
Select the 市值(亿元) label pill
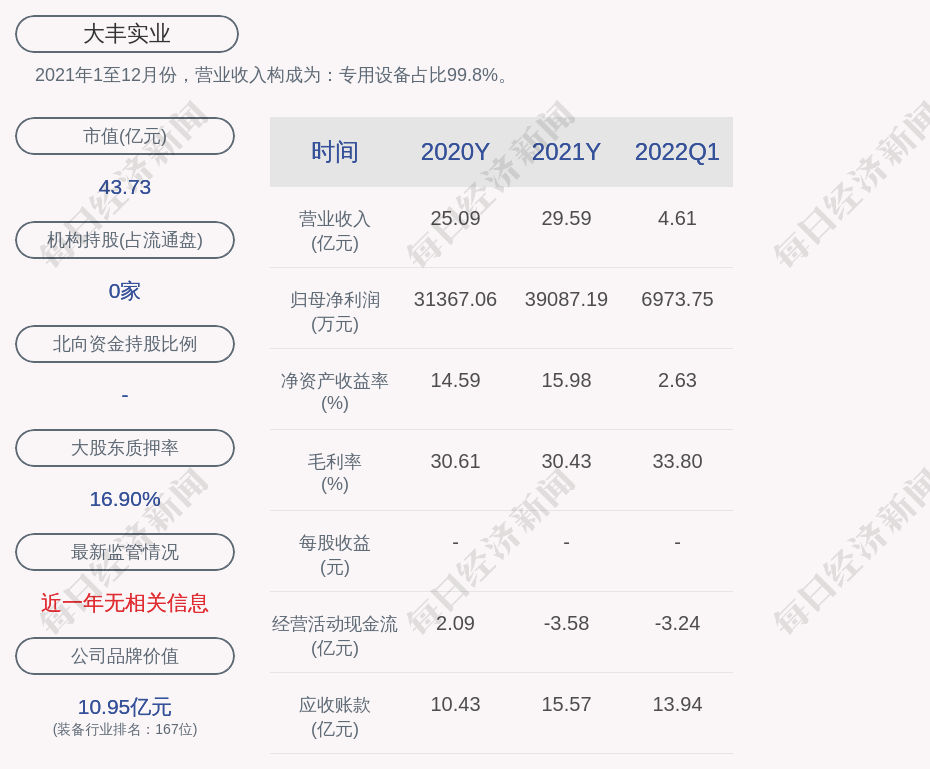(125, 136)
